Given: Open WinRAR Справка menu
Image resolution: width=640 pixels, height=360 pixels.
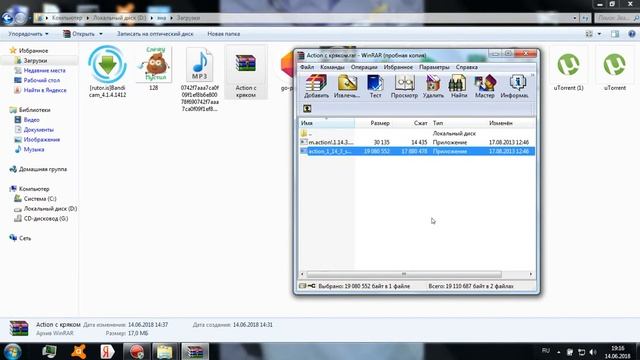Looking at the screenshot, I should tap(467, 67).
